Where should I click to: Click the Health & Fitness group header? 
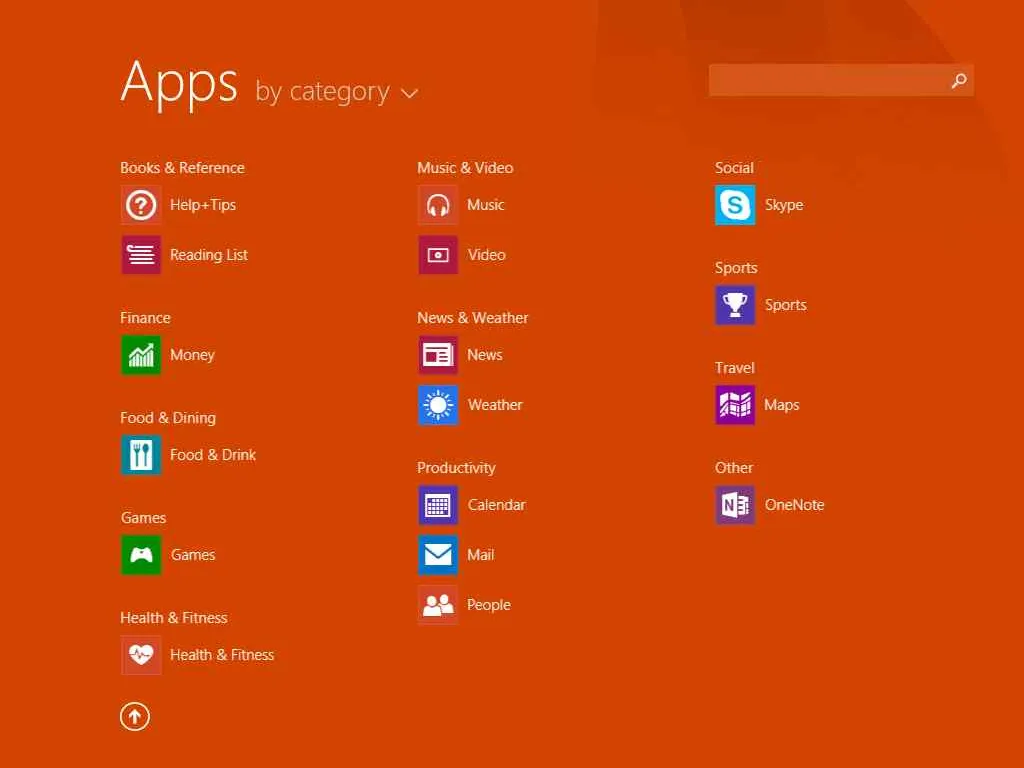tap(174, 618)
